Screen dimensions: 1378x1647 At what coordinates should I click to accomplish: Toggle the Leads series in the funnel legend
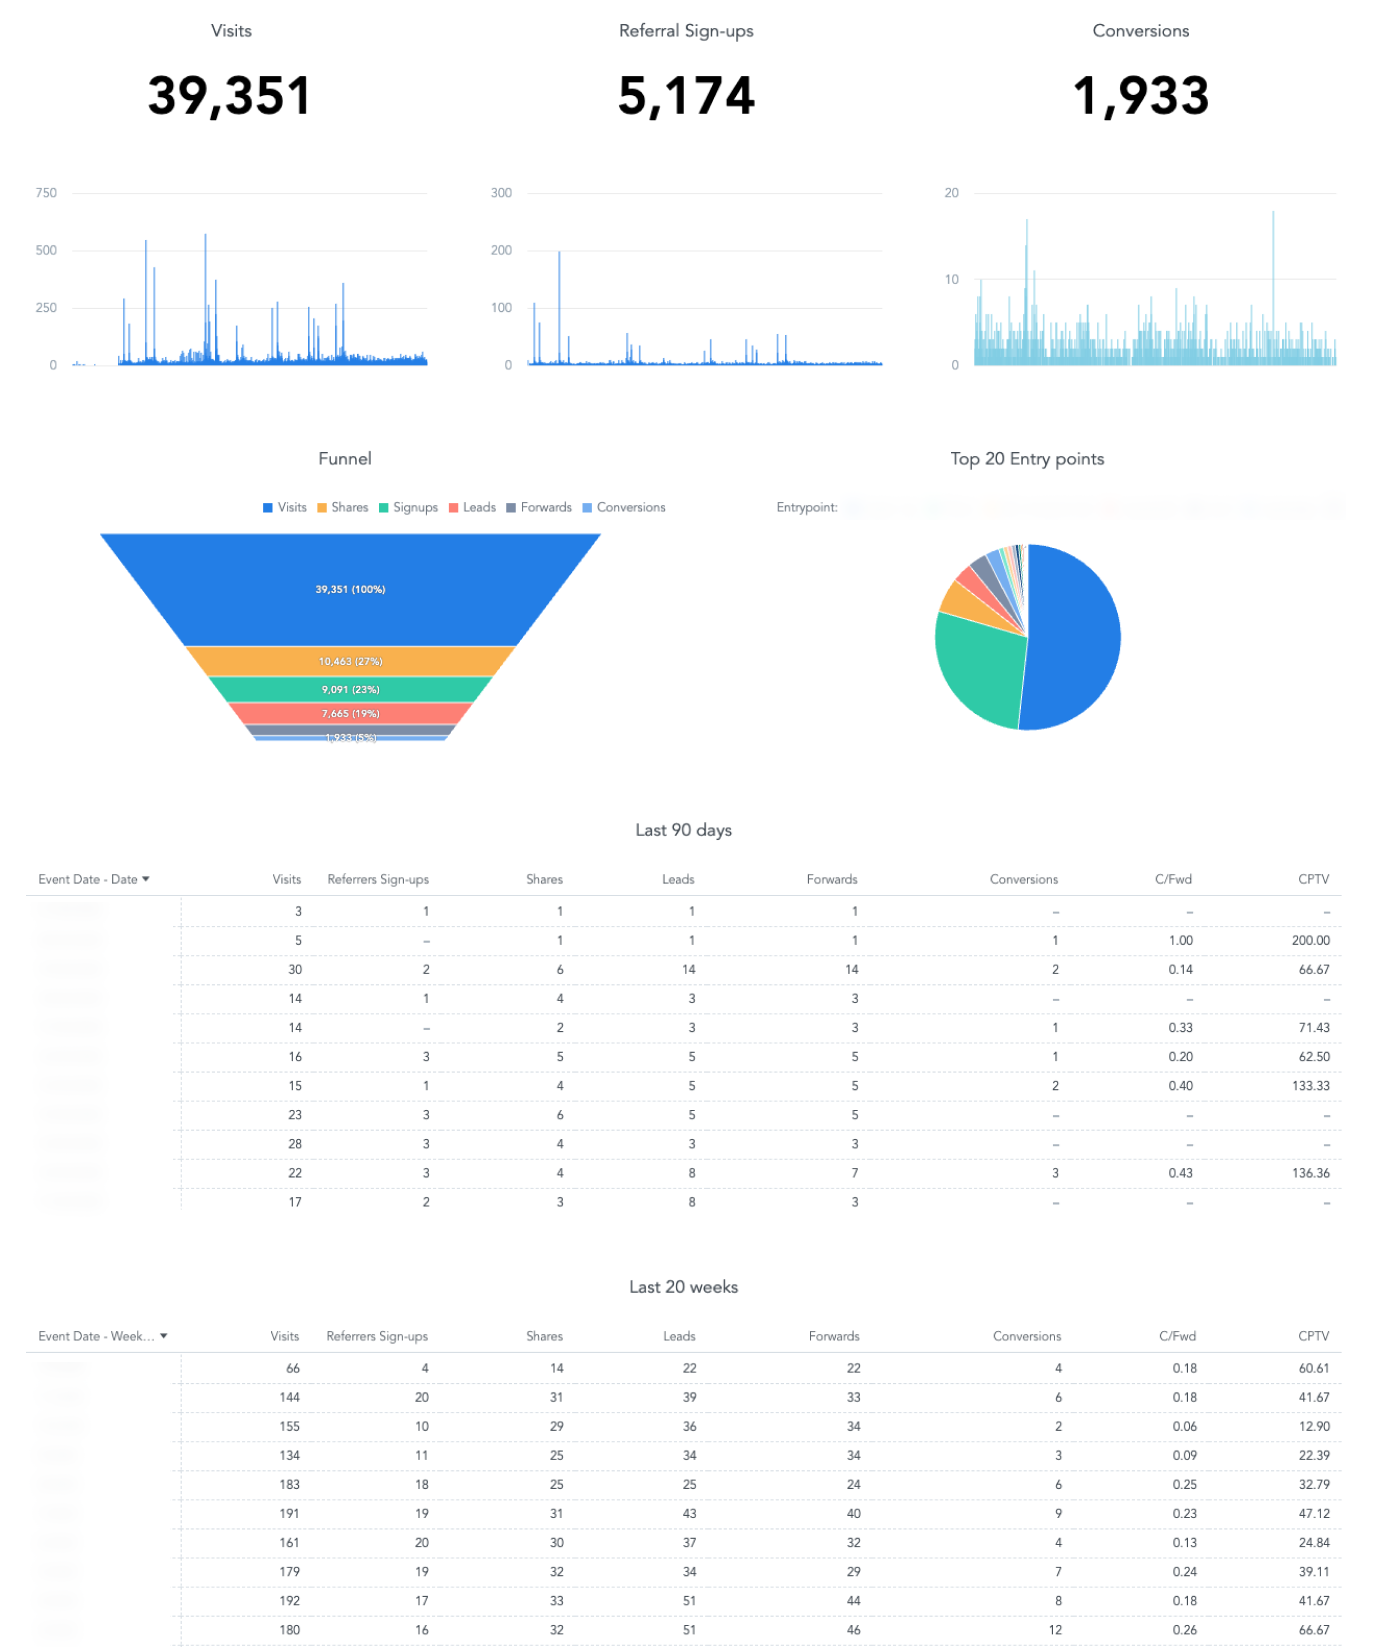point(472,508)
